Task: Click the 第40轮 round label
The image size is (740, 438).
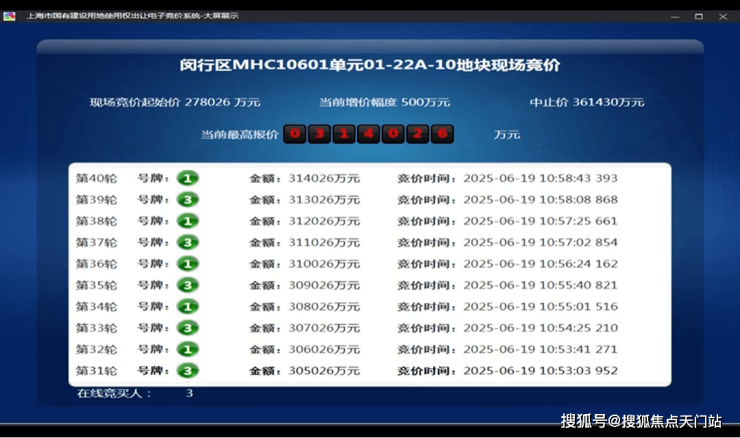Action: point(96,178)
